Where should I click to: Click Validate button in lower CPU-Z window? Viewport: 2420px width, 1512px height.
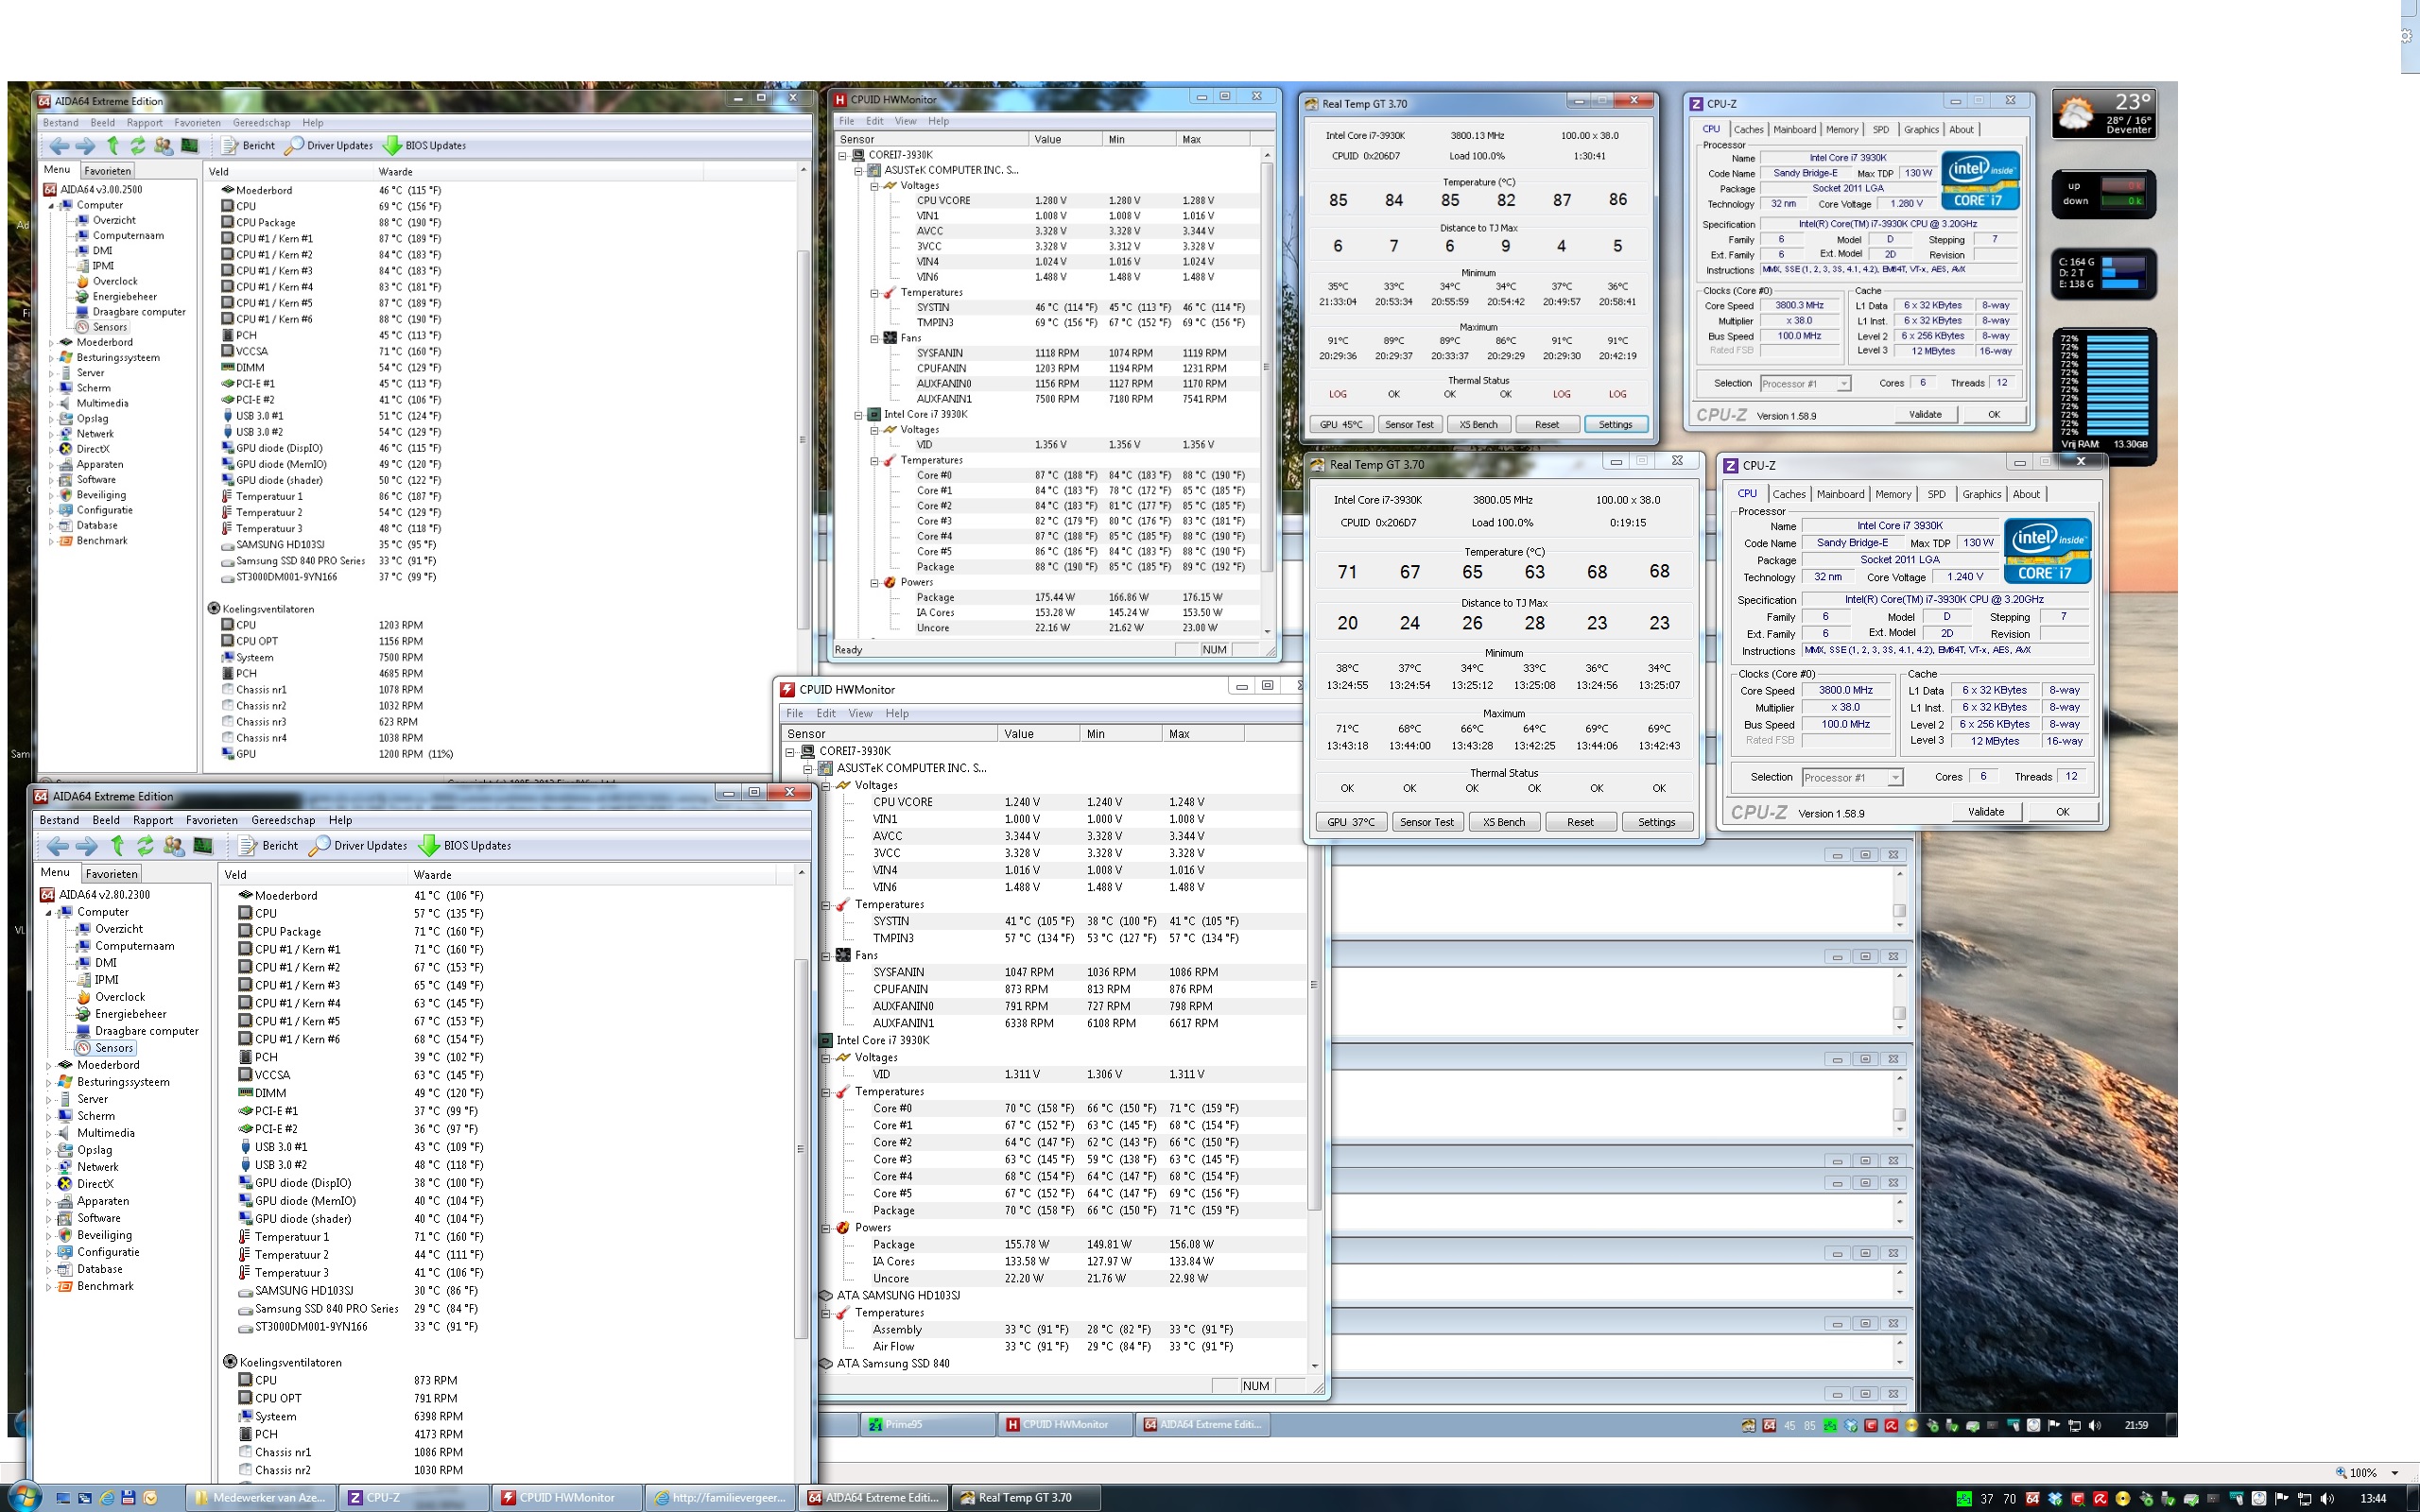click(1985, 812)
